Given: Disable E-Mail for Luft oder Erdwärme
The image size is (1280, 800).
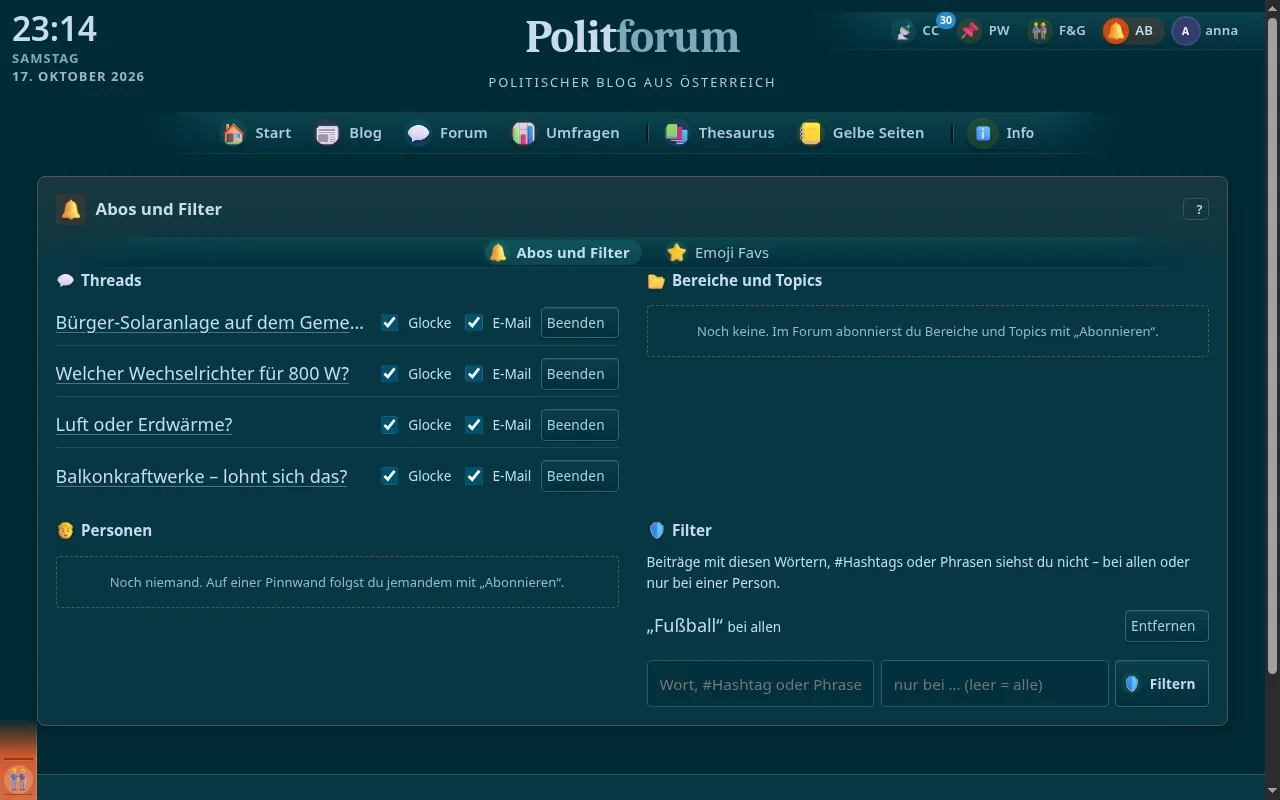Looking at the screenshot, I should pos(474,425).
